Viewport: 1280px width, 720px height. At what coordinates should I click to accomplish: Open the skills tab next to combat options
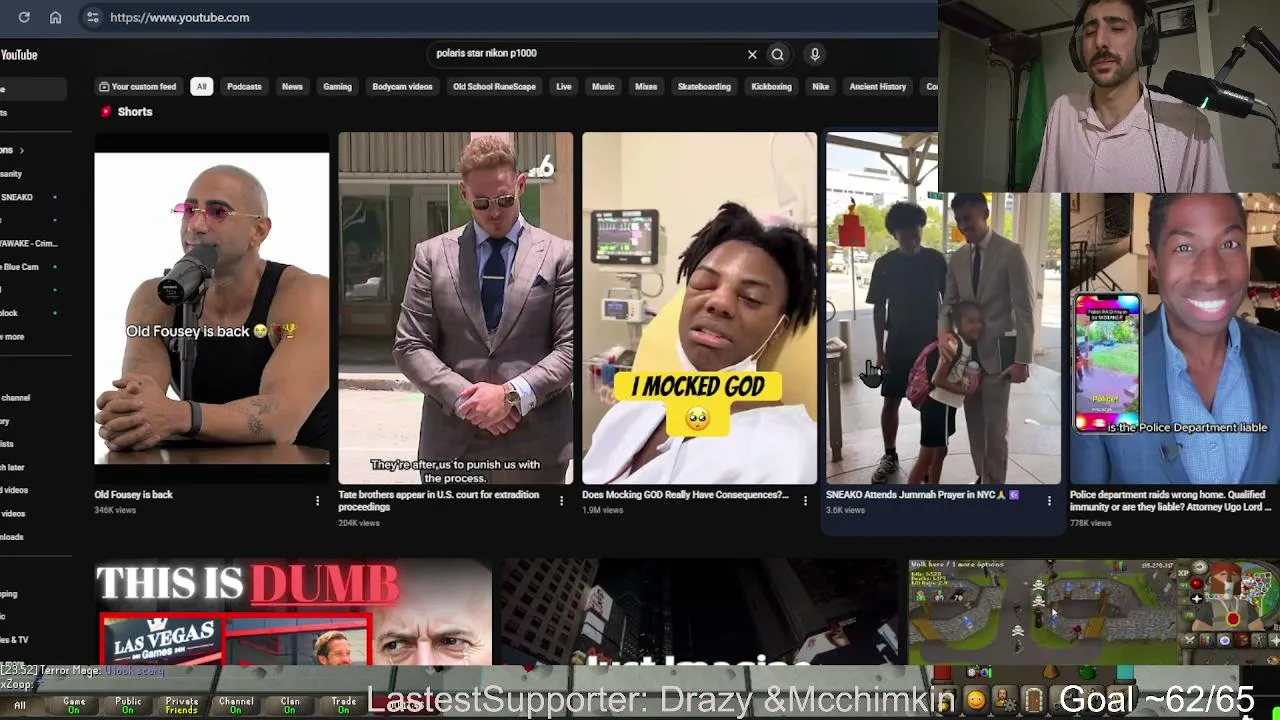click(x=1207, y=640)
